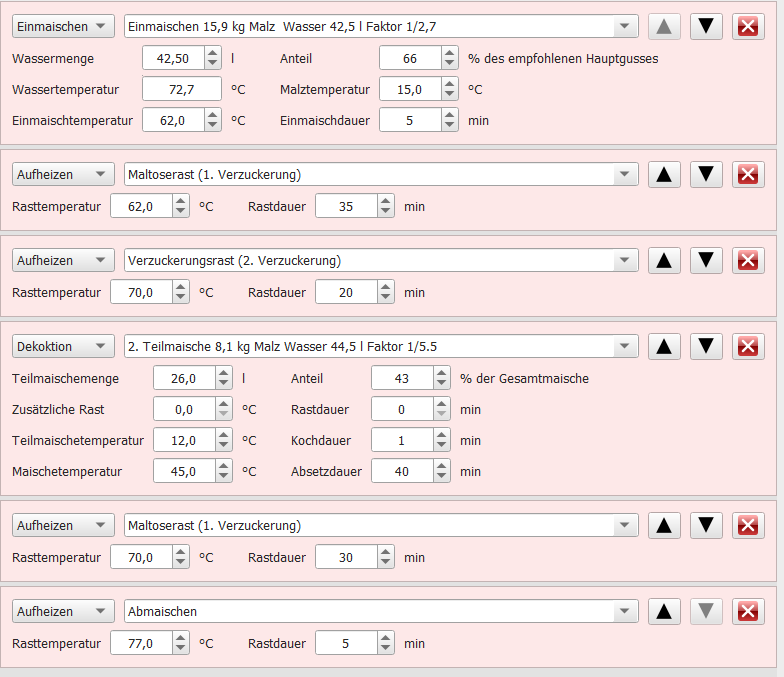Decrease the Absetzdauer value
This screenshot has width=784, height=677.
pyautogui.click(x=442, y=477)
